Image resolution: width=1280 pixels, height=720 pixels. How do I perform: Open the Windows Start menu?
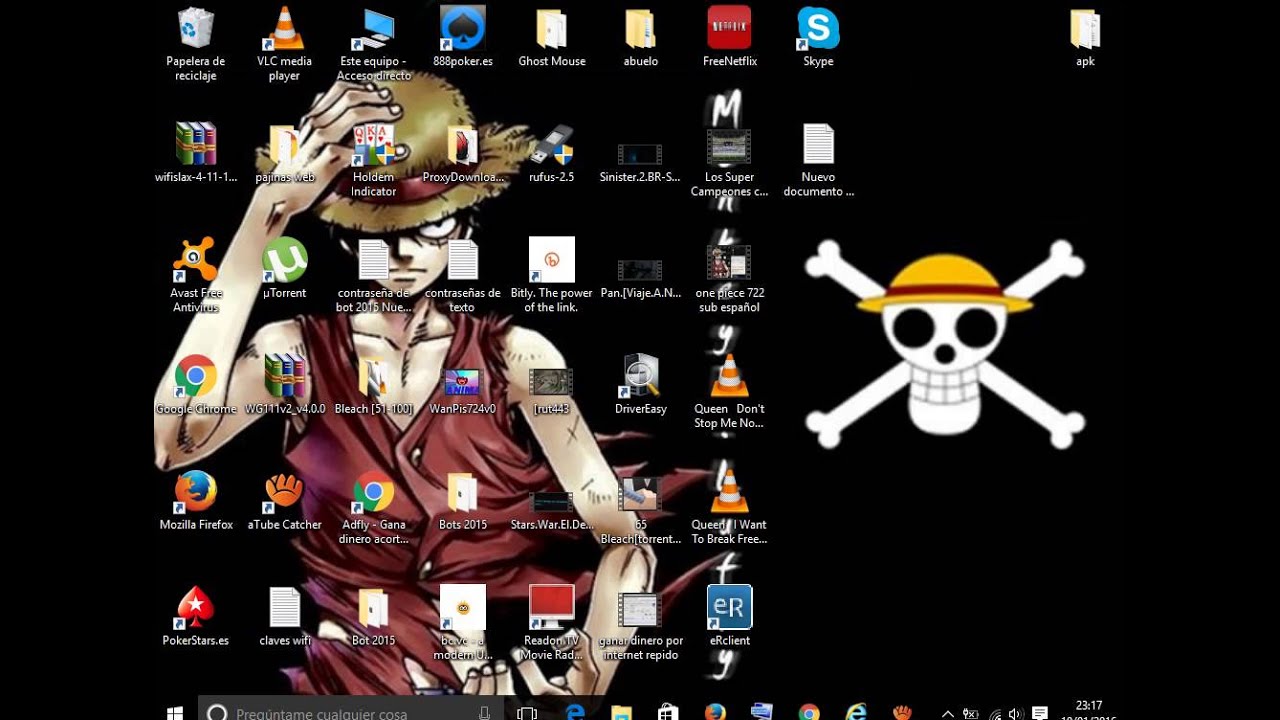coord(175,713)
